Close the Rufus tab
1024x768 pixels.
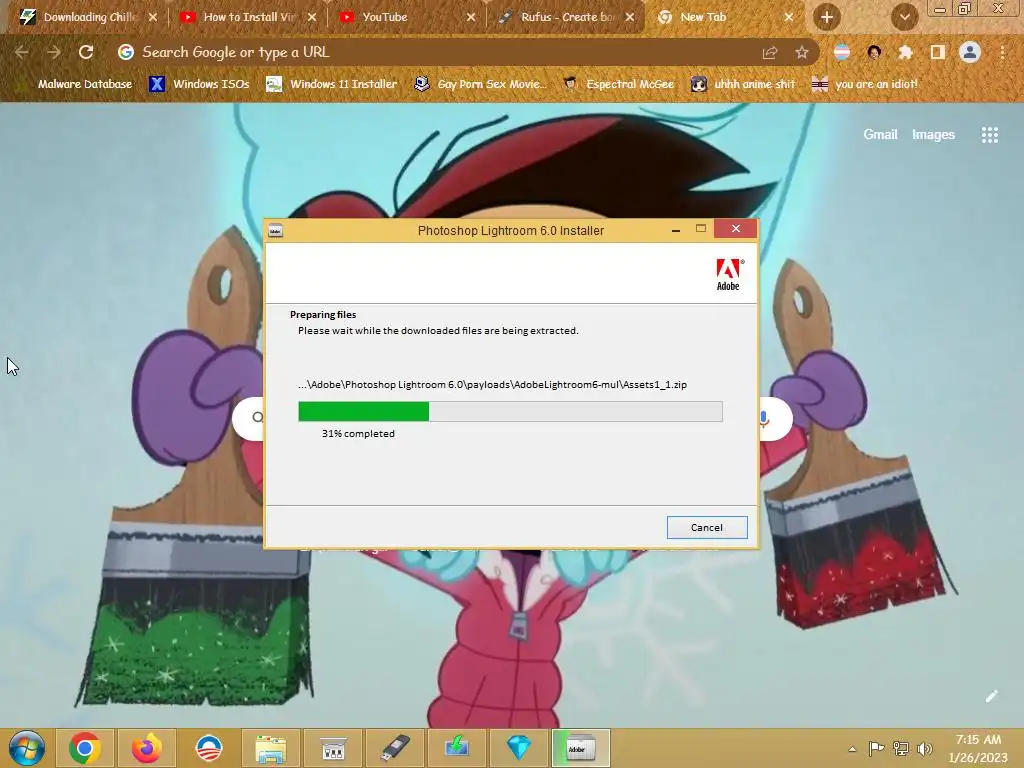pos(630,17)
